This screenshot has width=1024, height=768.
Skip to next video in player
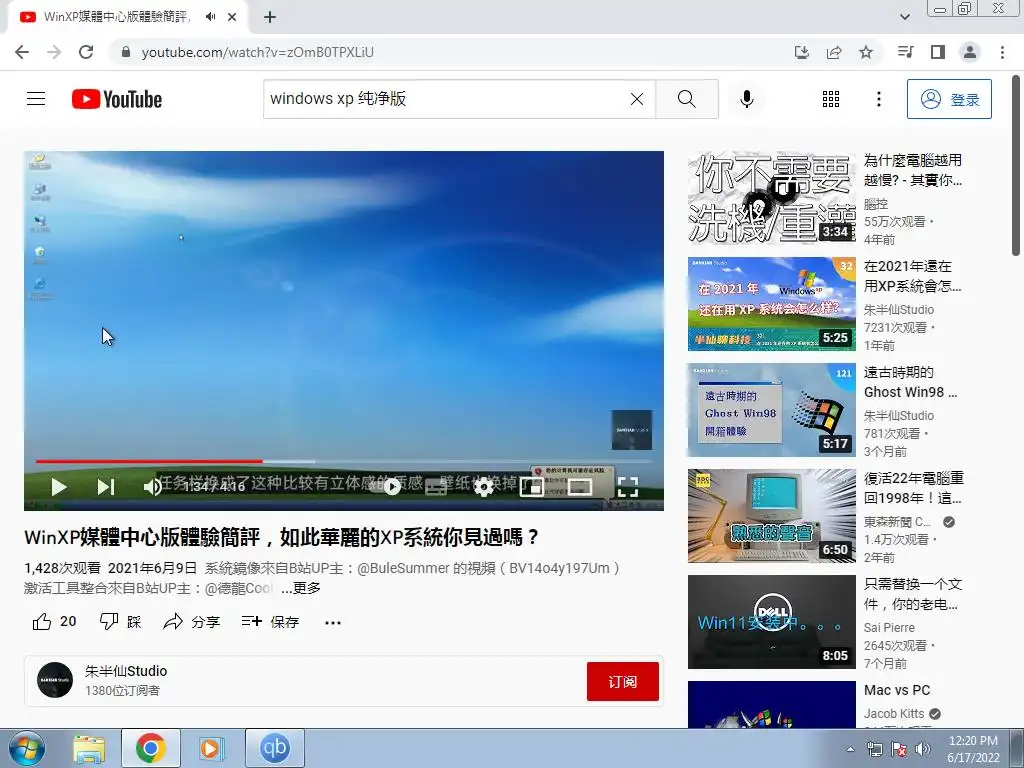point(106,487)
